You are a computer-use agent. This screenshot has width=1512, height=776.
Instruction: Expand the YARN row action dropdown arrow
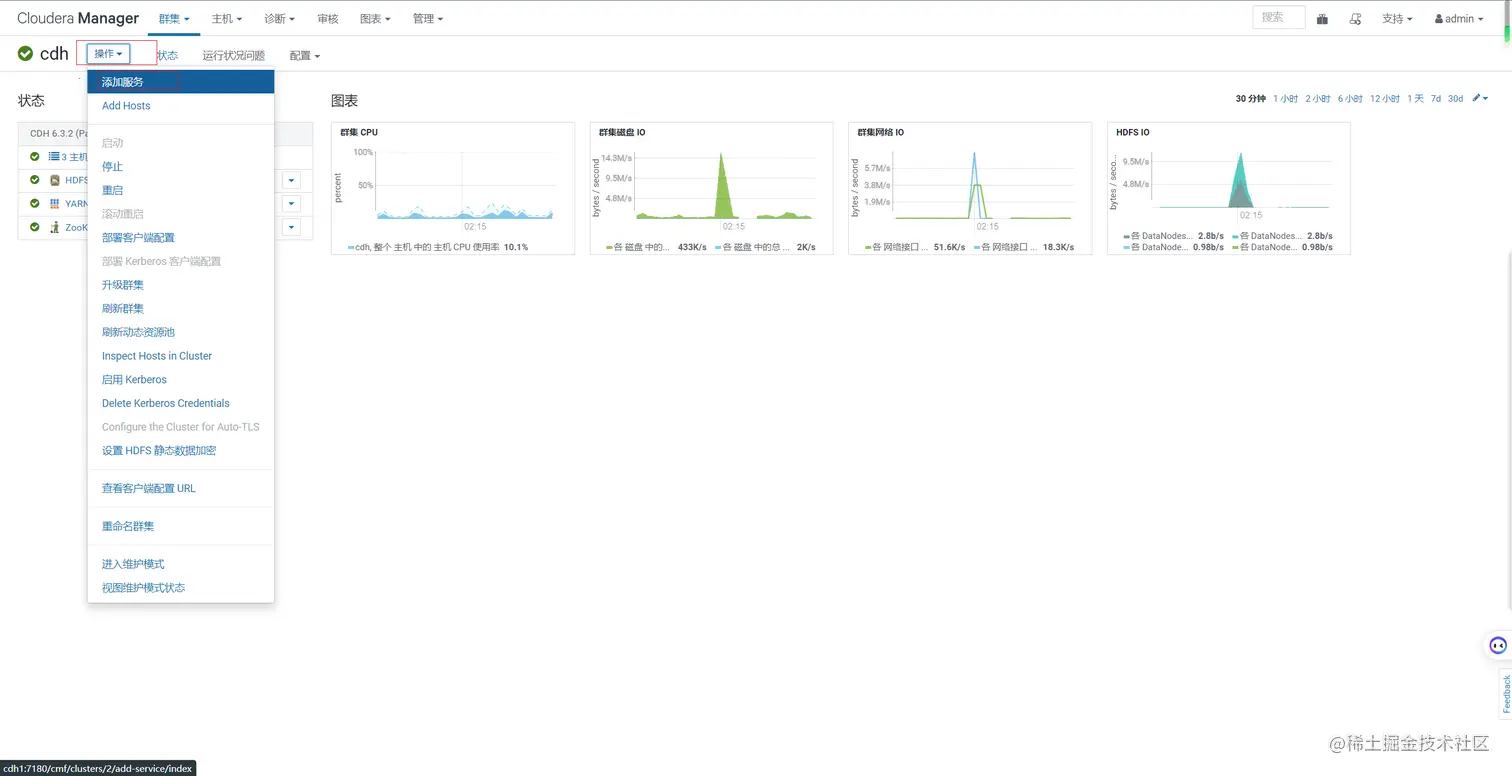coord(291,203)
